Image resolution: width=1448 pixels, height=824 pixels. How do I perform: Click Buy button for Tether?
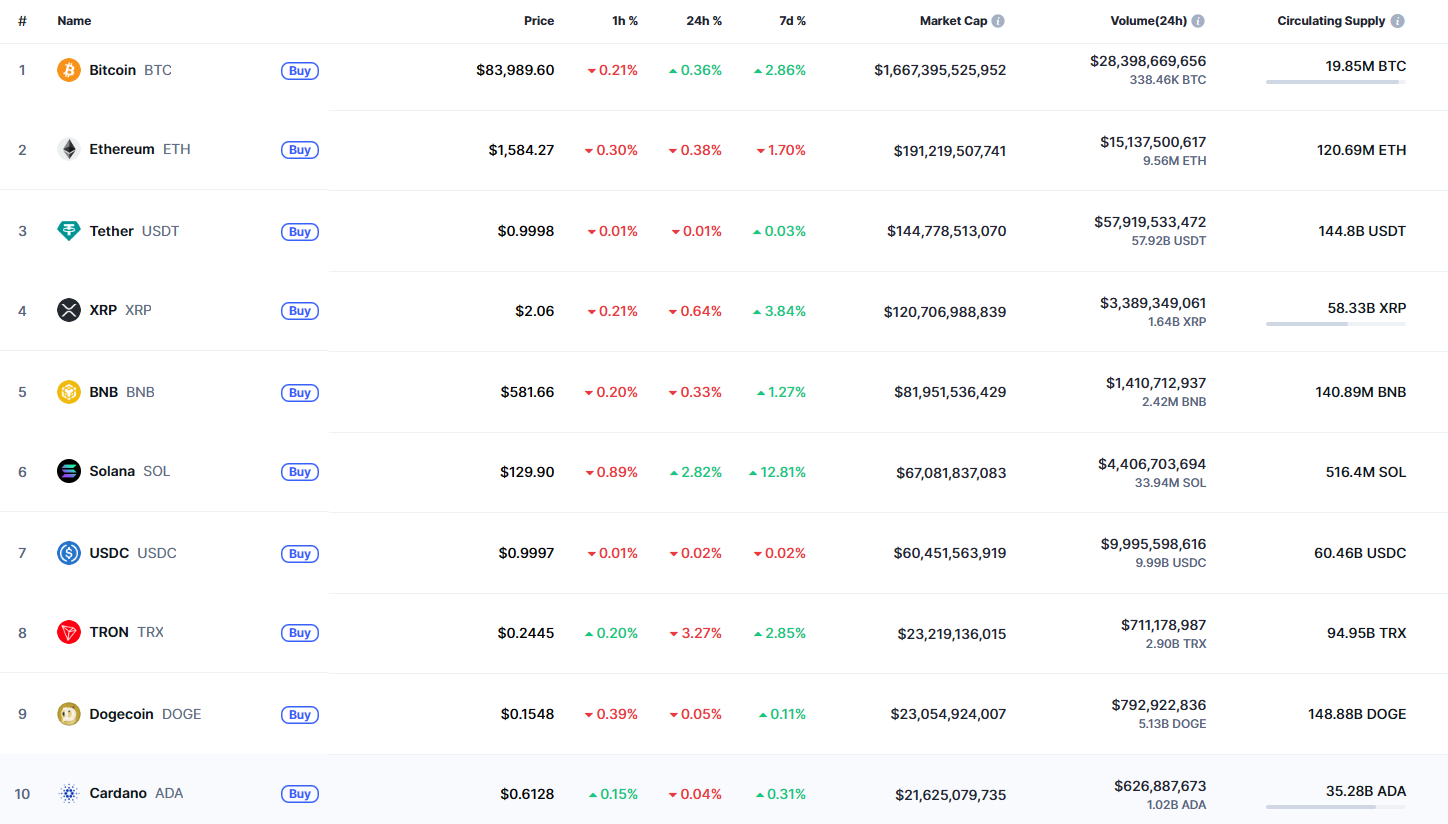(x=300, y=232)
